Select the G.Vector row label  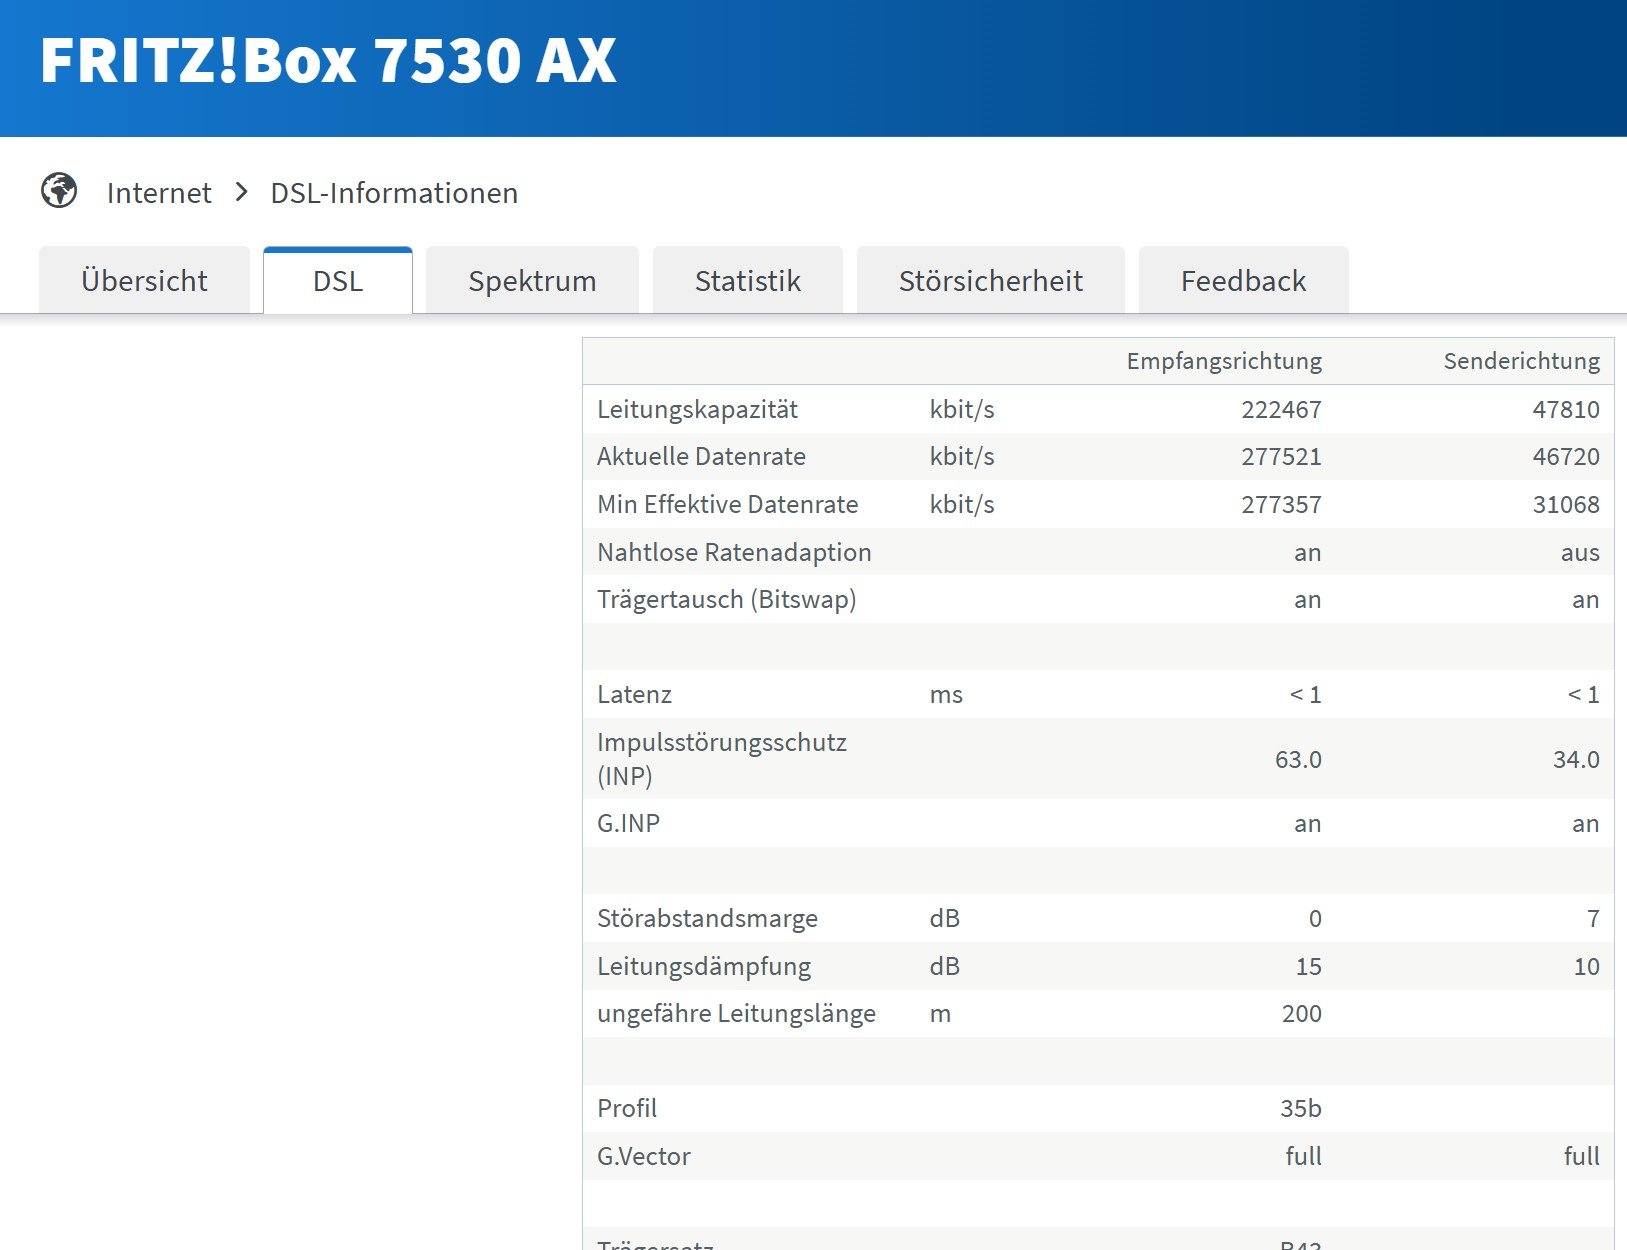coord(644,1156)
